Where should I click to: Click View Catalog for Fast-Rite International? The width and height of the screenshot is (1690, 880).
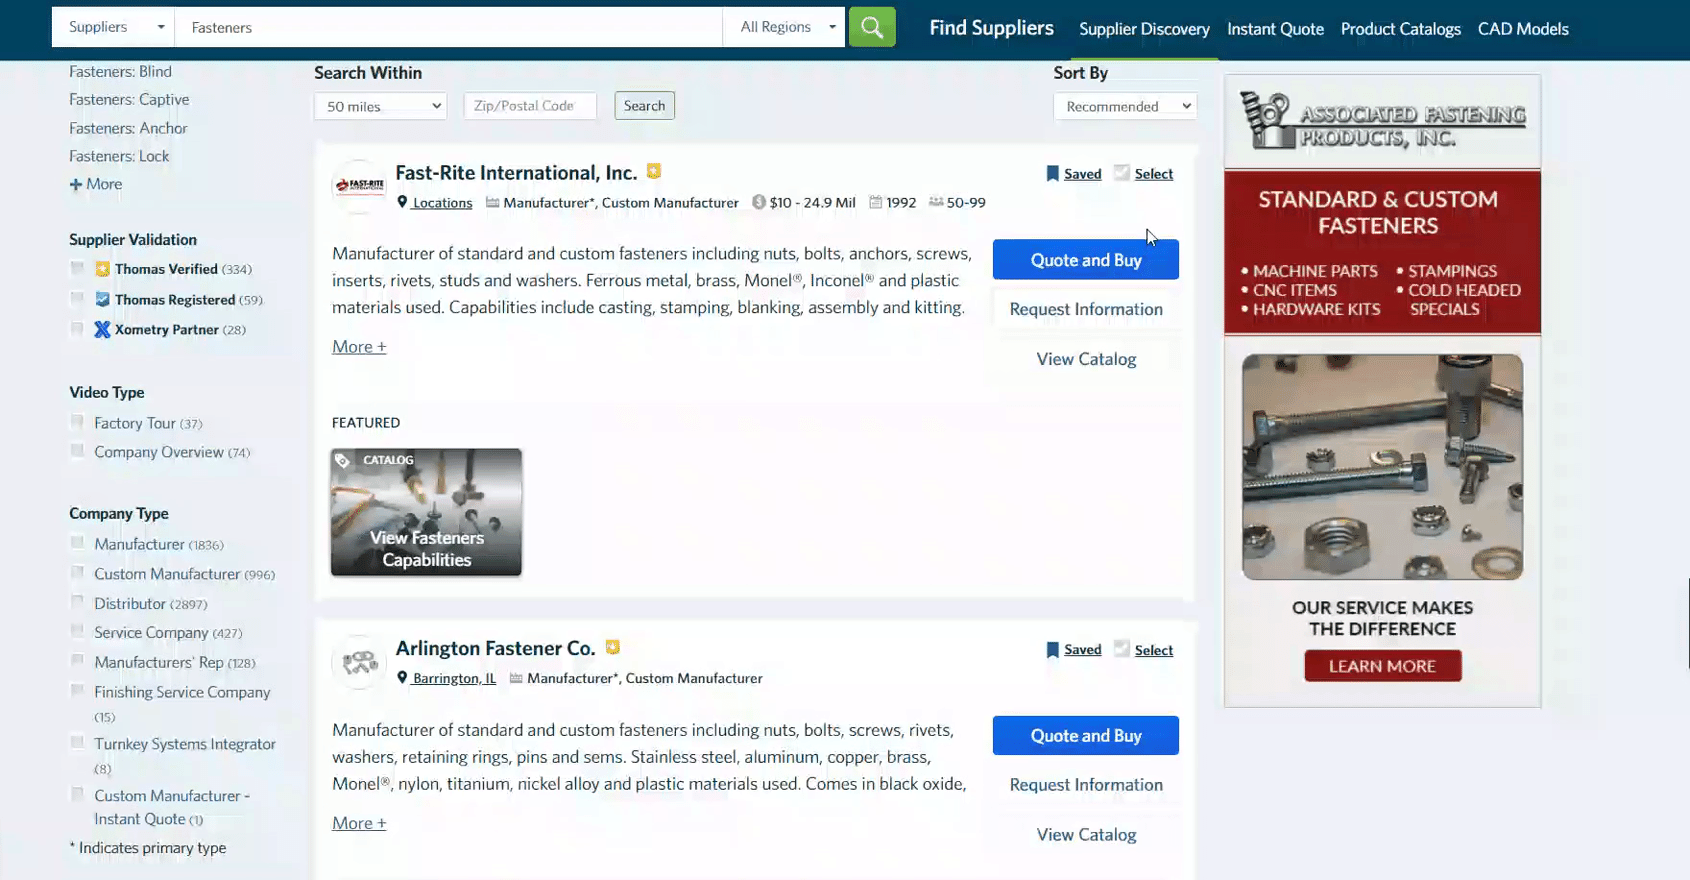click(x=1086, y=359)
